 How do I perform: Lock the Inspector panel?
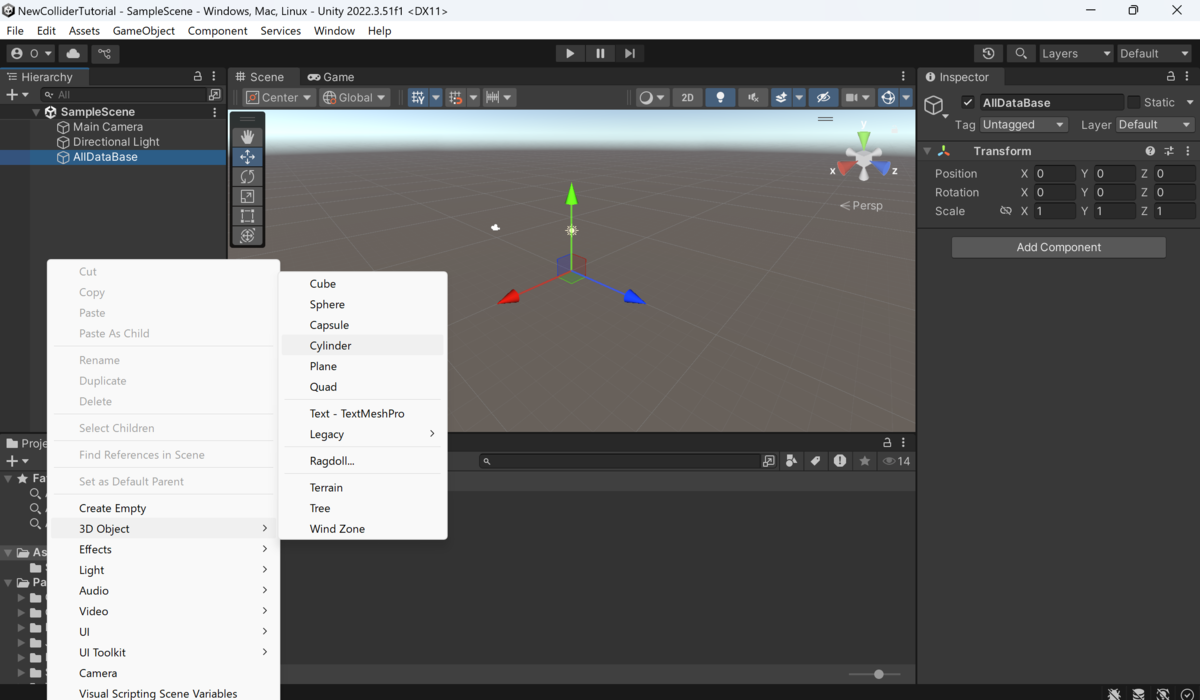1171,77
